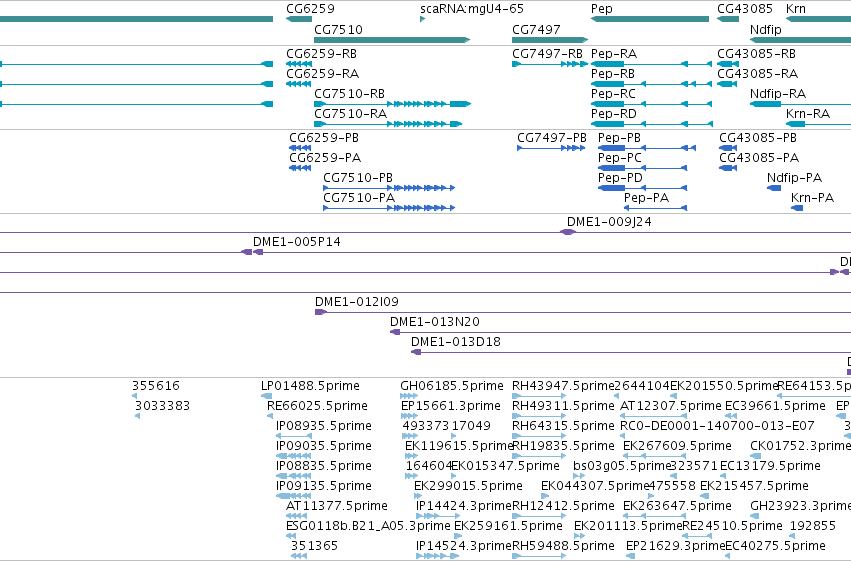Click the Ndfip gene label
Viewport: 851px width, 561px height.
(x=765, y=29)
